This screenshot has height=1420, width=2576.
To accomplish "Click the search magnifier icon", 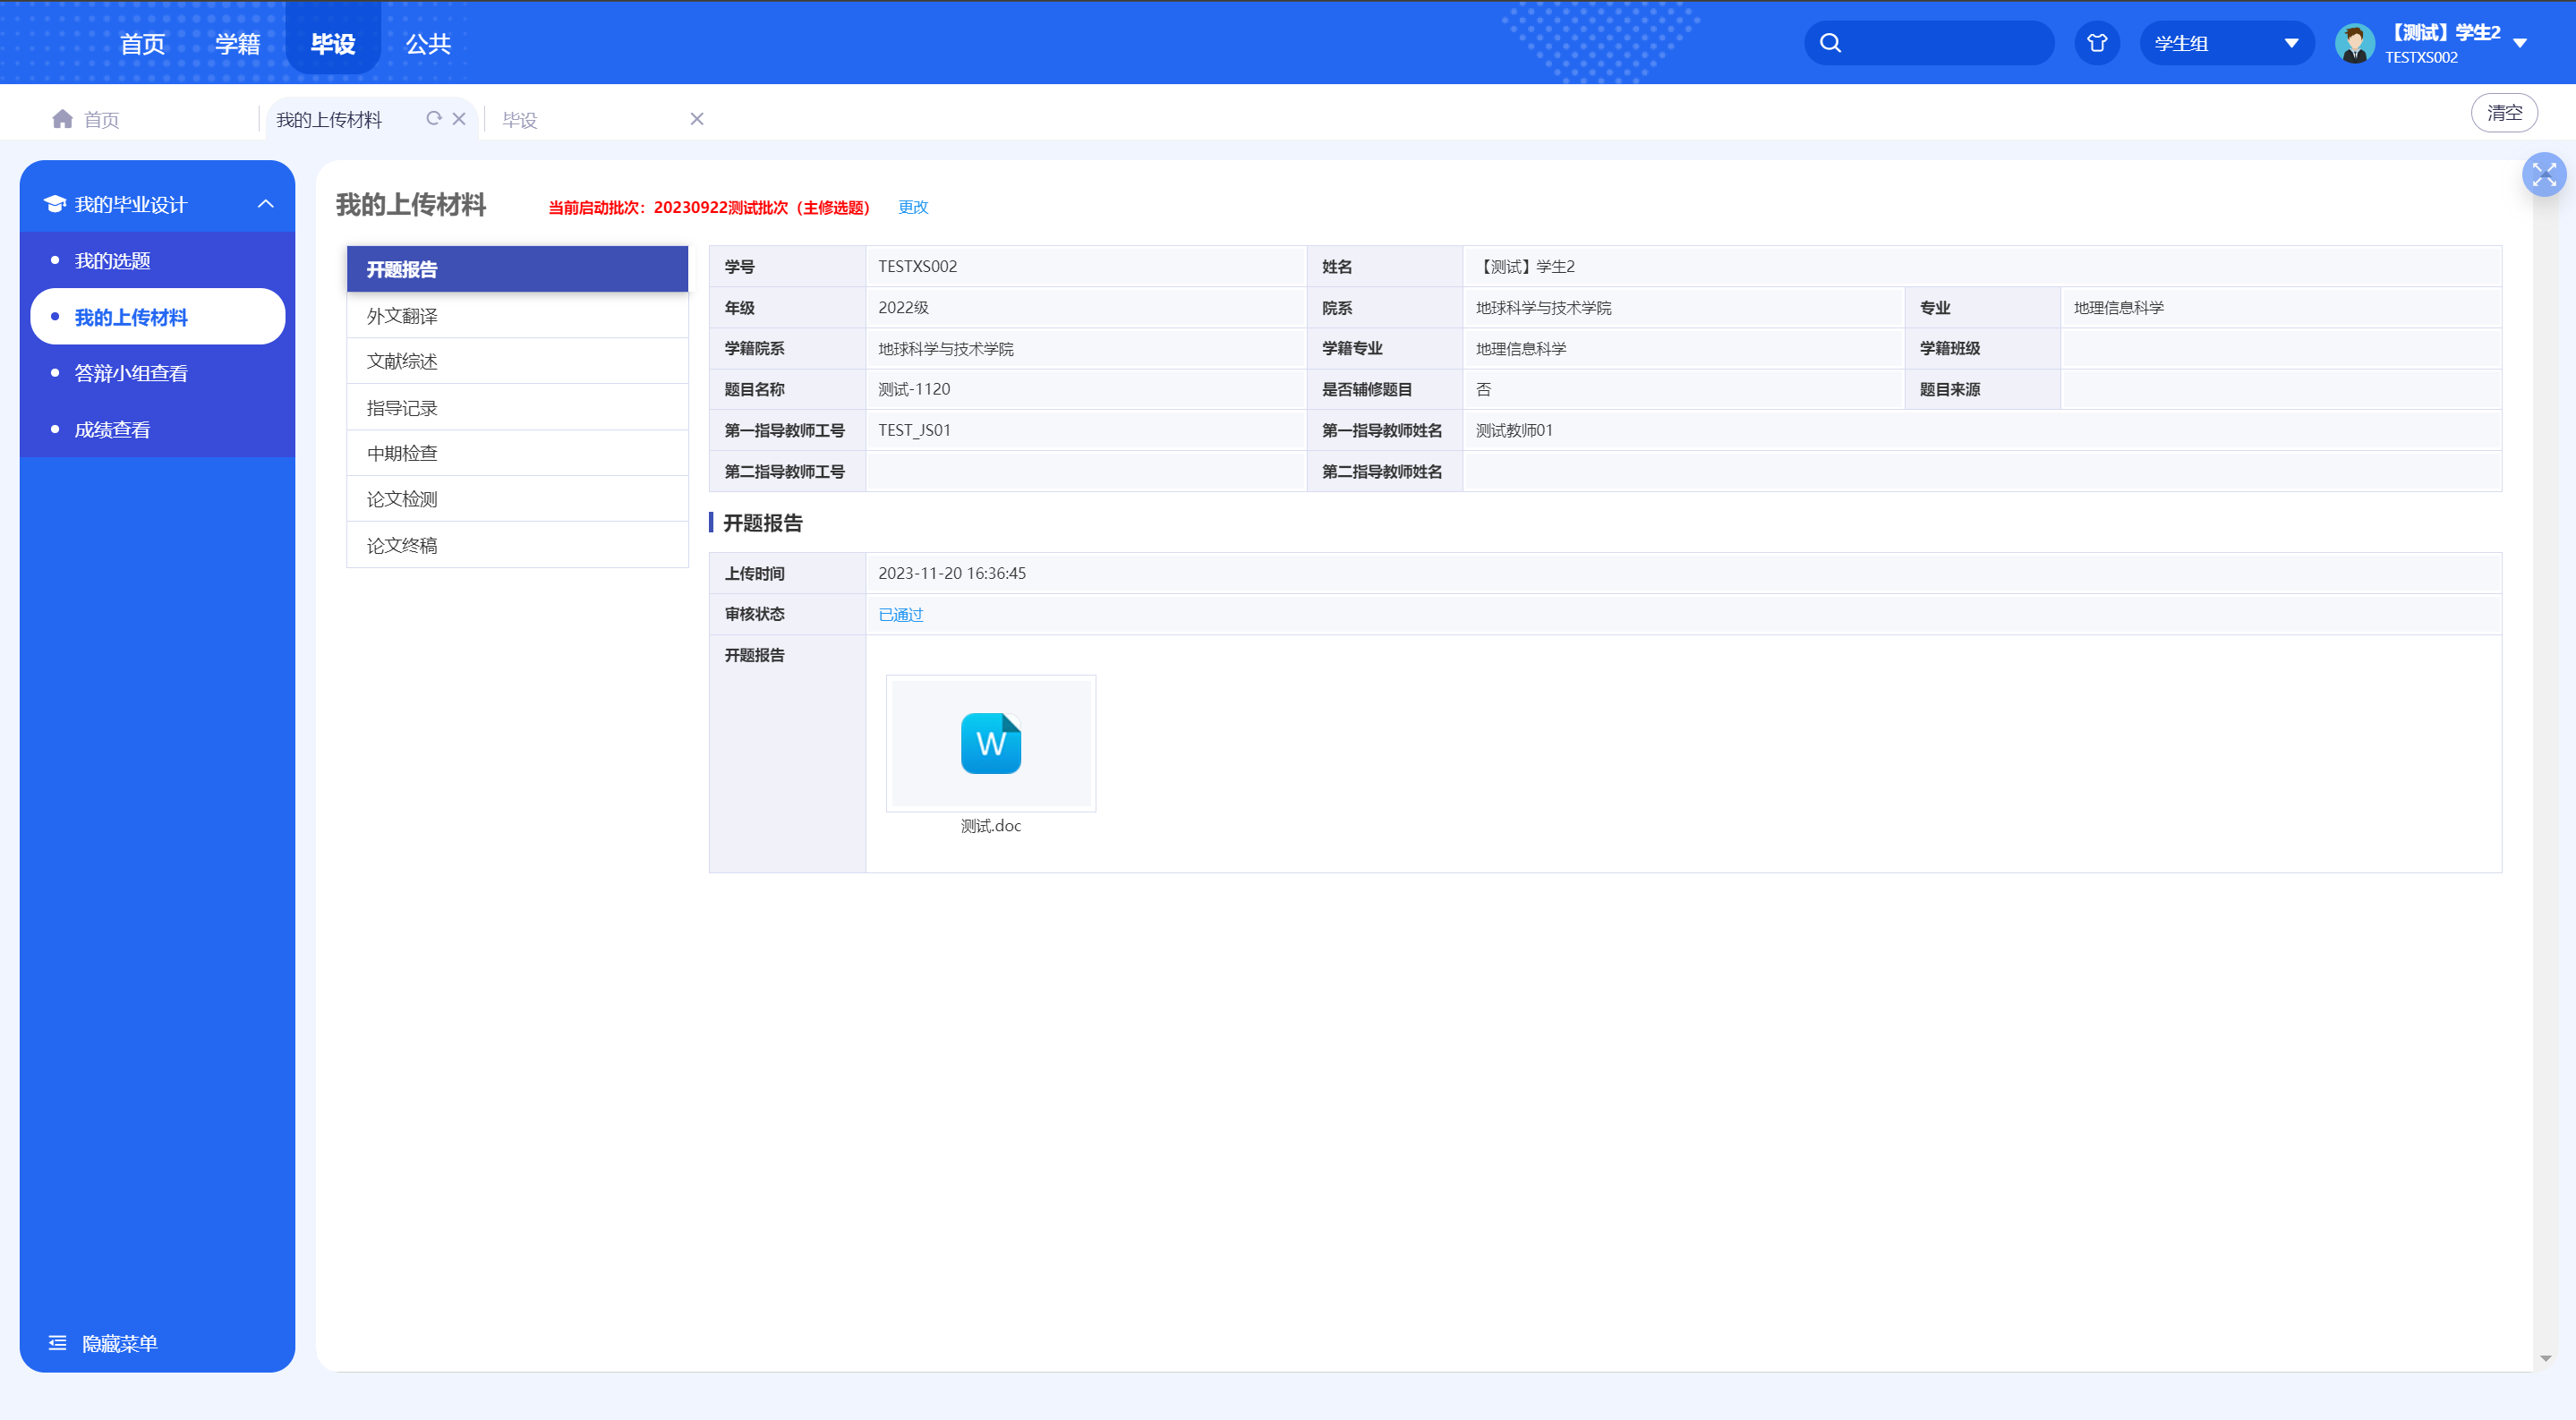I will point(1830,43).
